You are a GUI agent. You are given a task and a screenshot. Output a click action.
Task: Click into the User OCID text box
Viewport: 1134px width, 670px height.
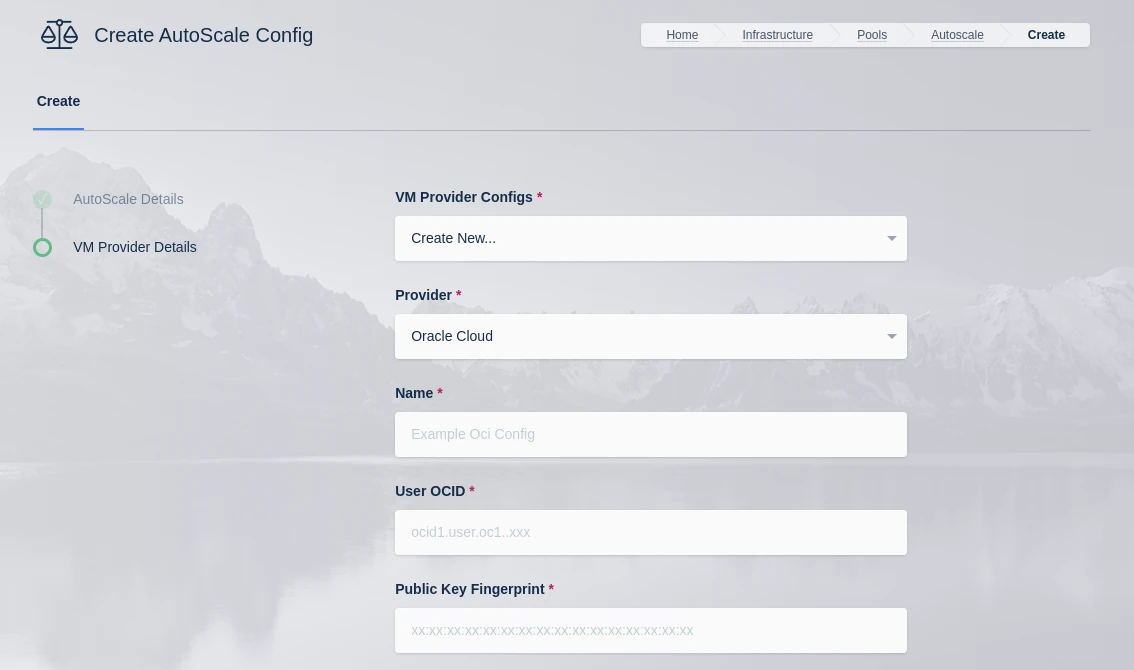pos(650,533)
